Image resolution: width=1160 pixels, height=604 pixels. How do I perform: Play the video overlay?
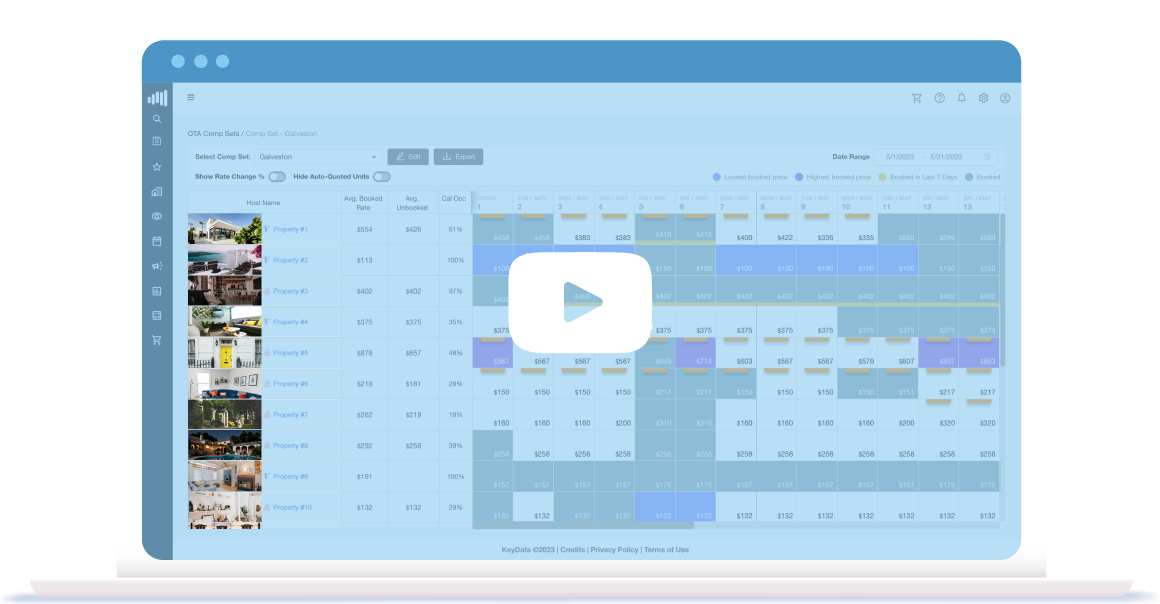tap(580, 300)
